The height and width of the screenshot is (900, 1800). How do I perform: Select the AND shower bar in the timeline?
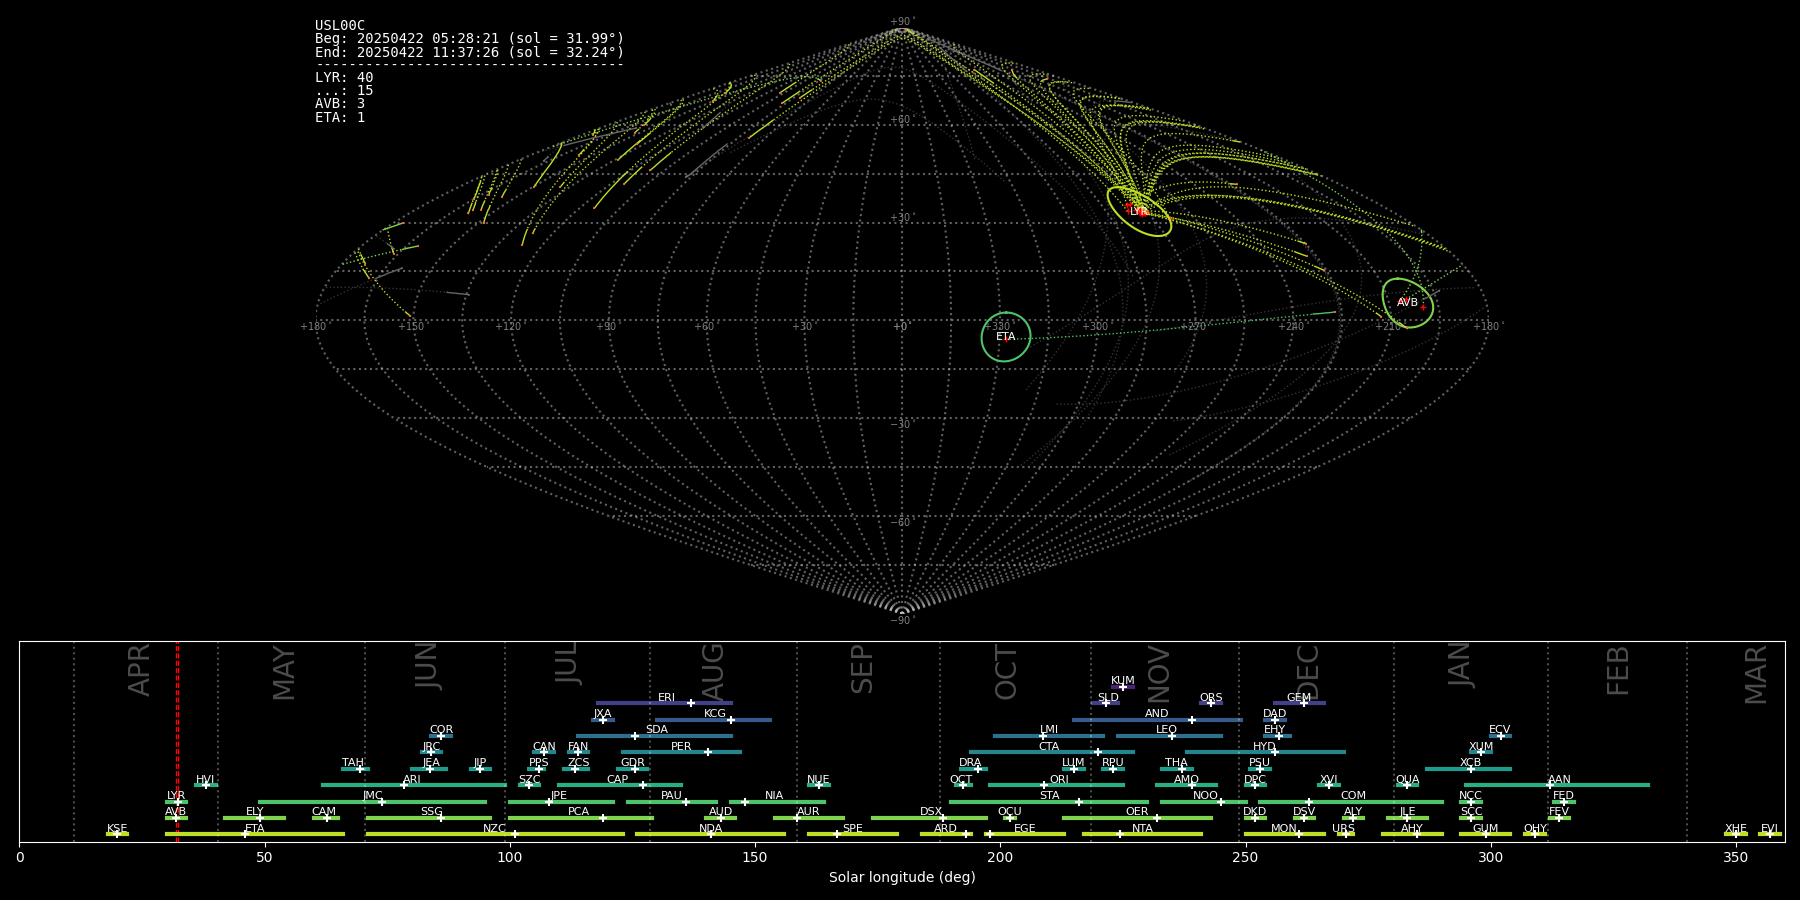click(1157, 720)
